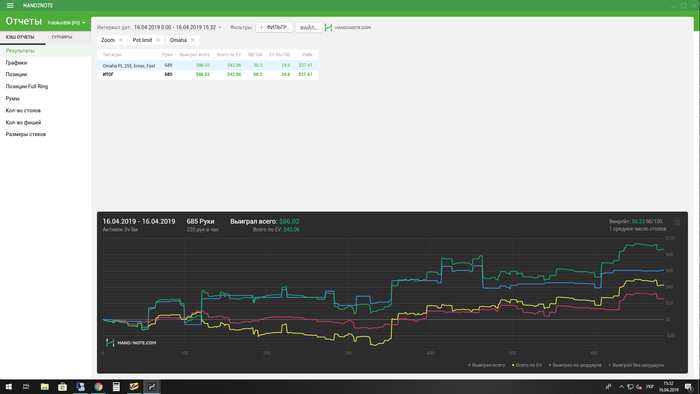Toggle 'Выиграл всего' legend series
The height and width of the screenshot is (394, 700).
coord(487,365)
